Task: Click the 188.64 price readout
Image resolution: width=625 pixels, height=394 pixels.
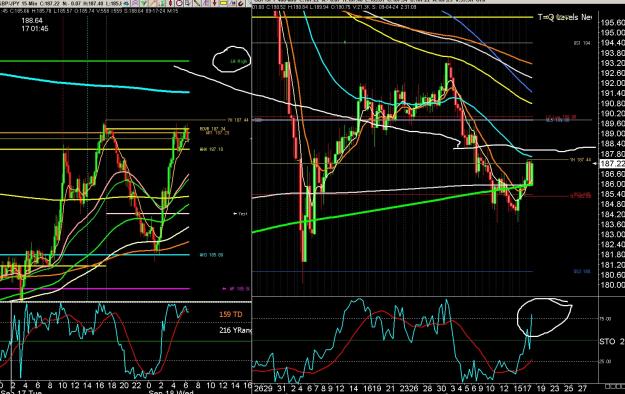Action: pyautogui.click(x=32, y=20)
